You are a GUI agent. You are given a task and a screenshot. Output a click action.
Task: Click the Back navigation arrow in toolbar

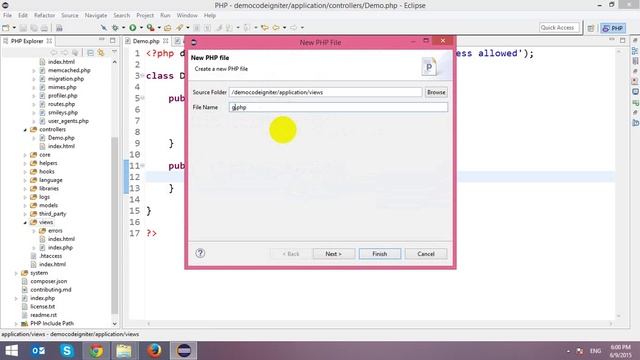pos(276,28)
